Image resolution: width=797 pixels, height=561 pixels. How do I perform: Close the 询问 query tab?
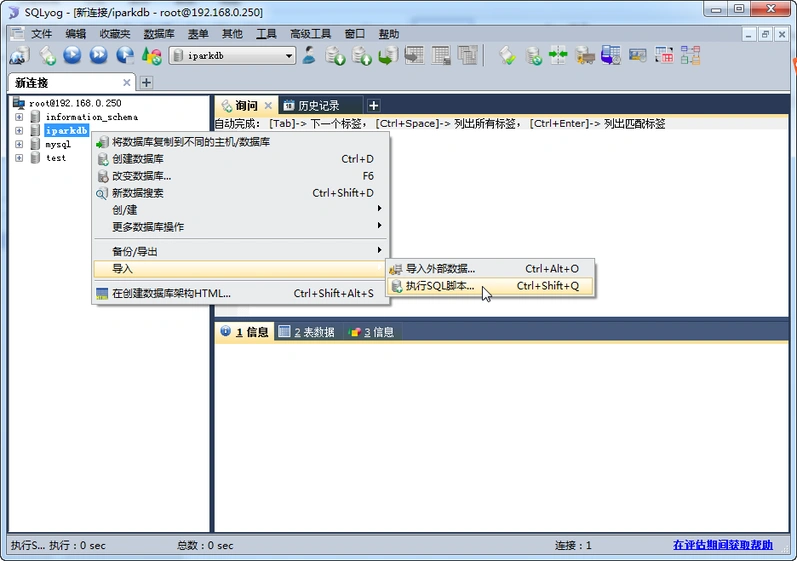click(x=268, y=106)
